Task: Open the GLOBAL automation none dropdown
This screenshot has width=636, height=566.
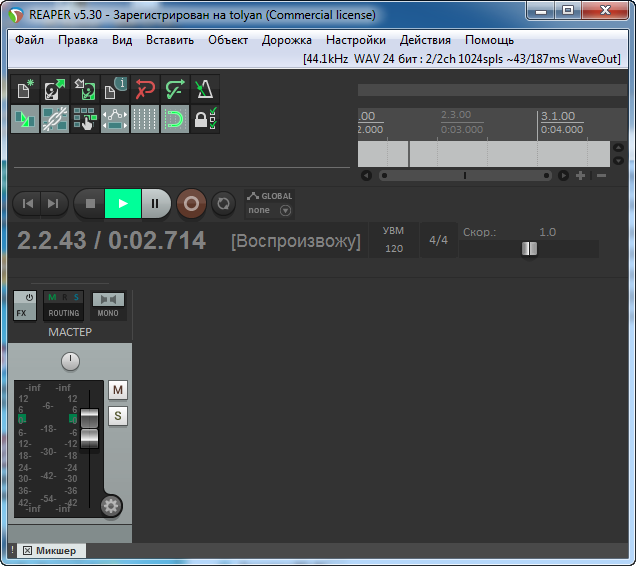Action: 272,211
